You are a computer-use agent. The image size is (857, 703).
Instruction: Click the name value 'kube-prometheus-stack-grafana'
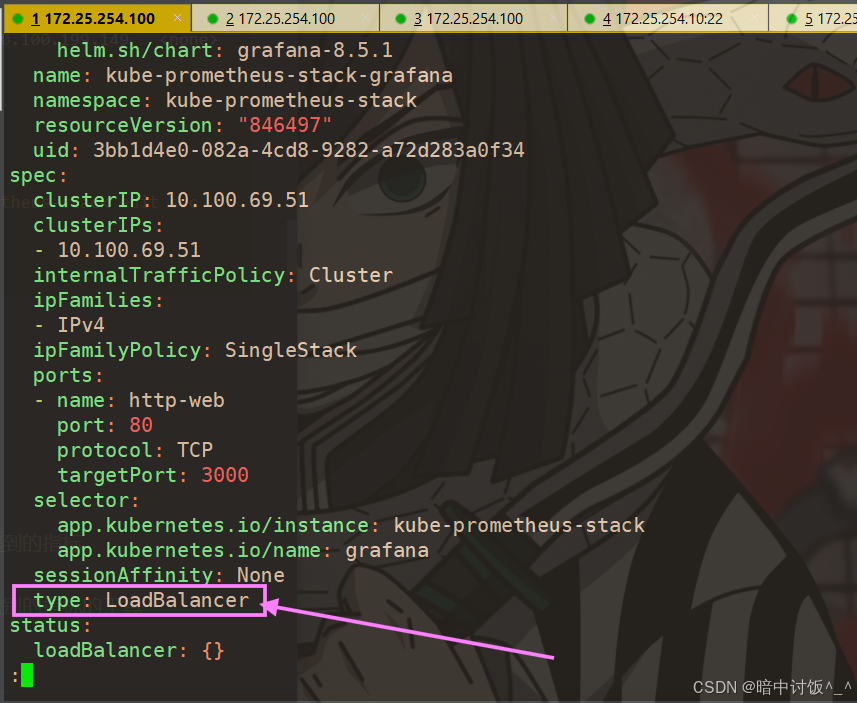[279, 75]
